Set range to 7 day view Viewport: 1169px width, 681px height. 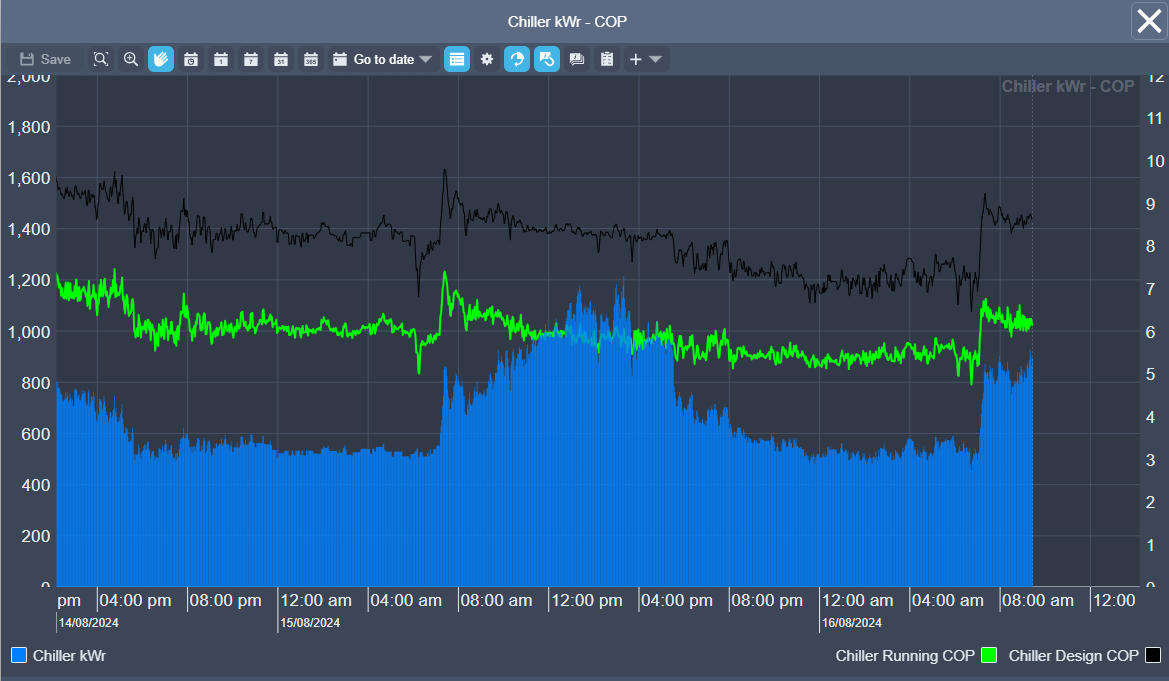click(251, 59)
